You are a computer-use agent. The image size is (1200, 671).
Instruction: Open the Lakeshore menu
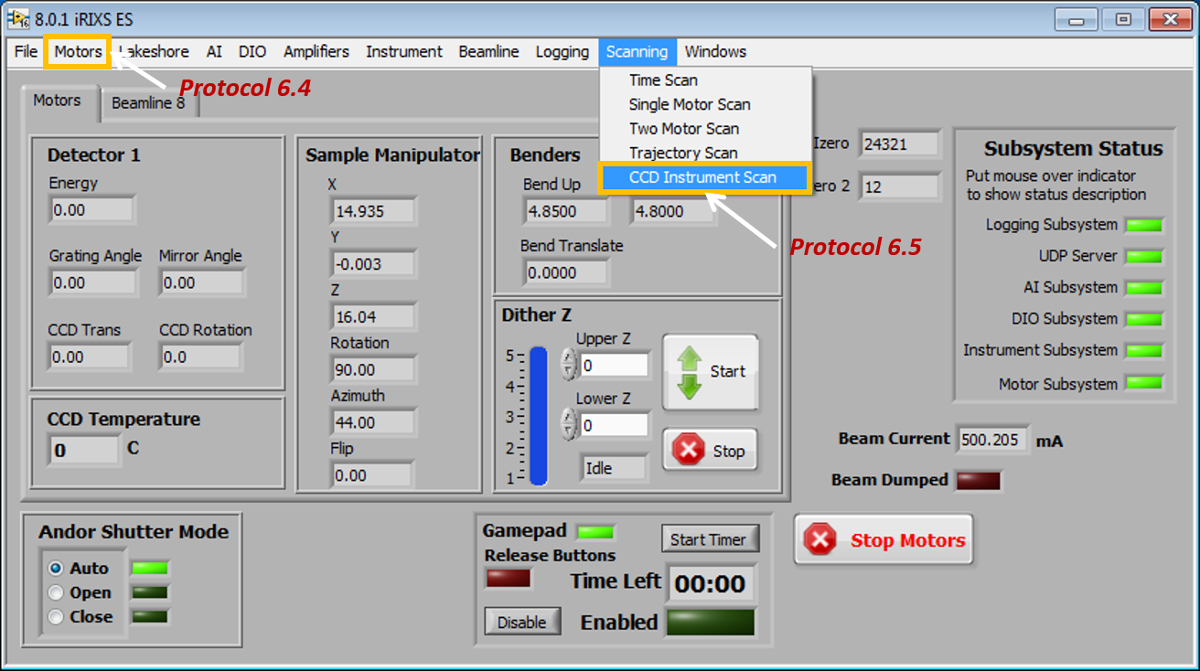[153, 52]
